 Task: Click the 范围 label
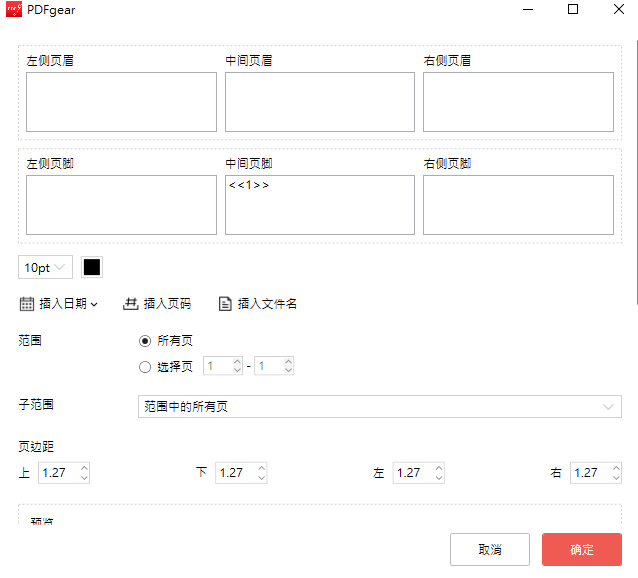[x=30, y=340]
